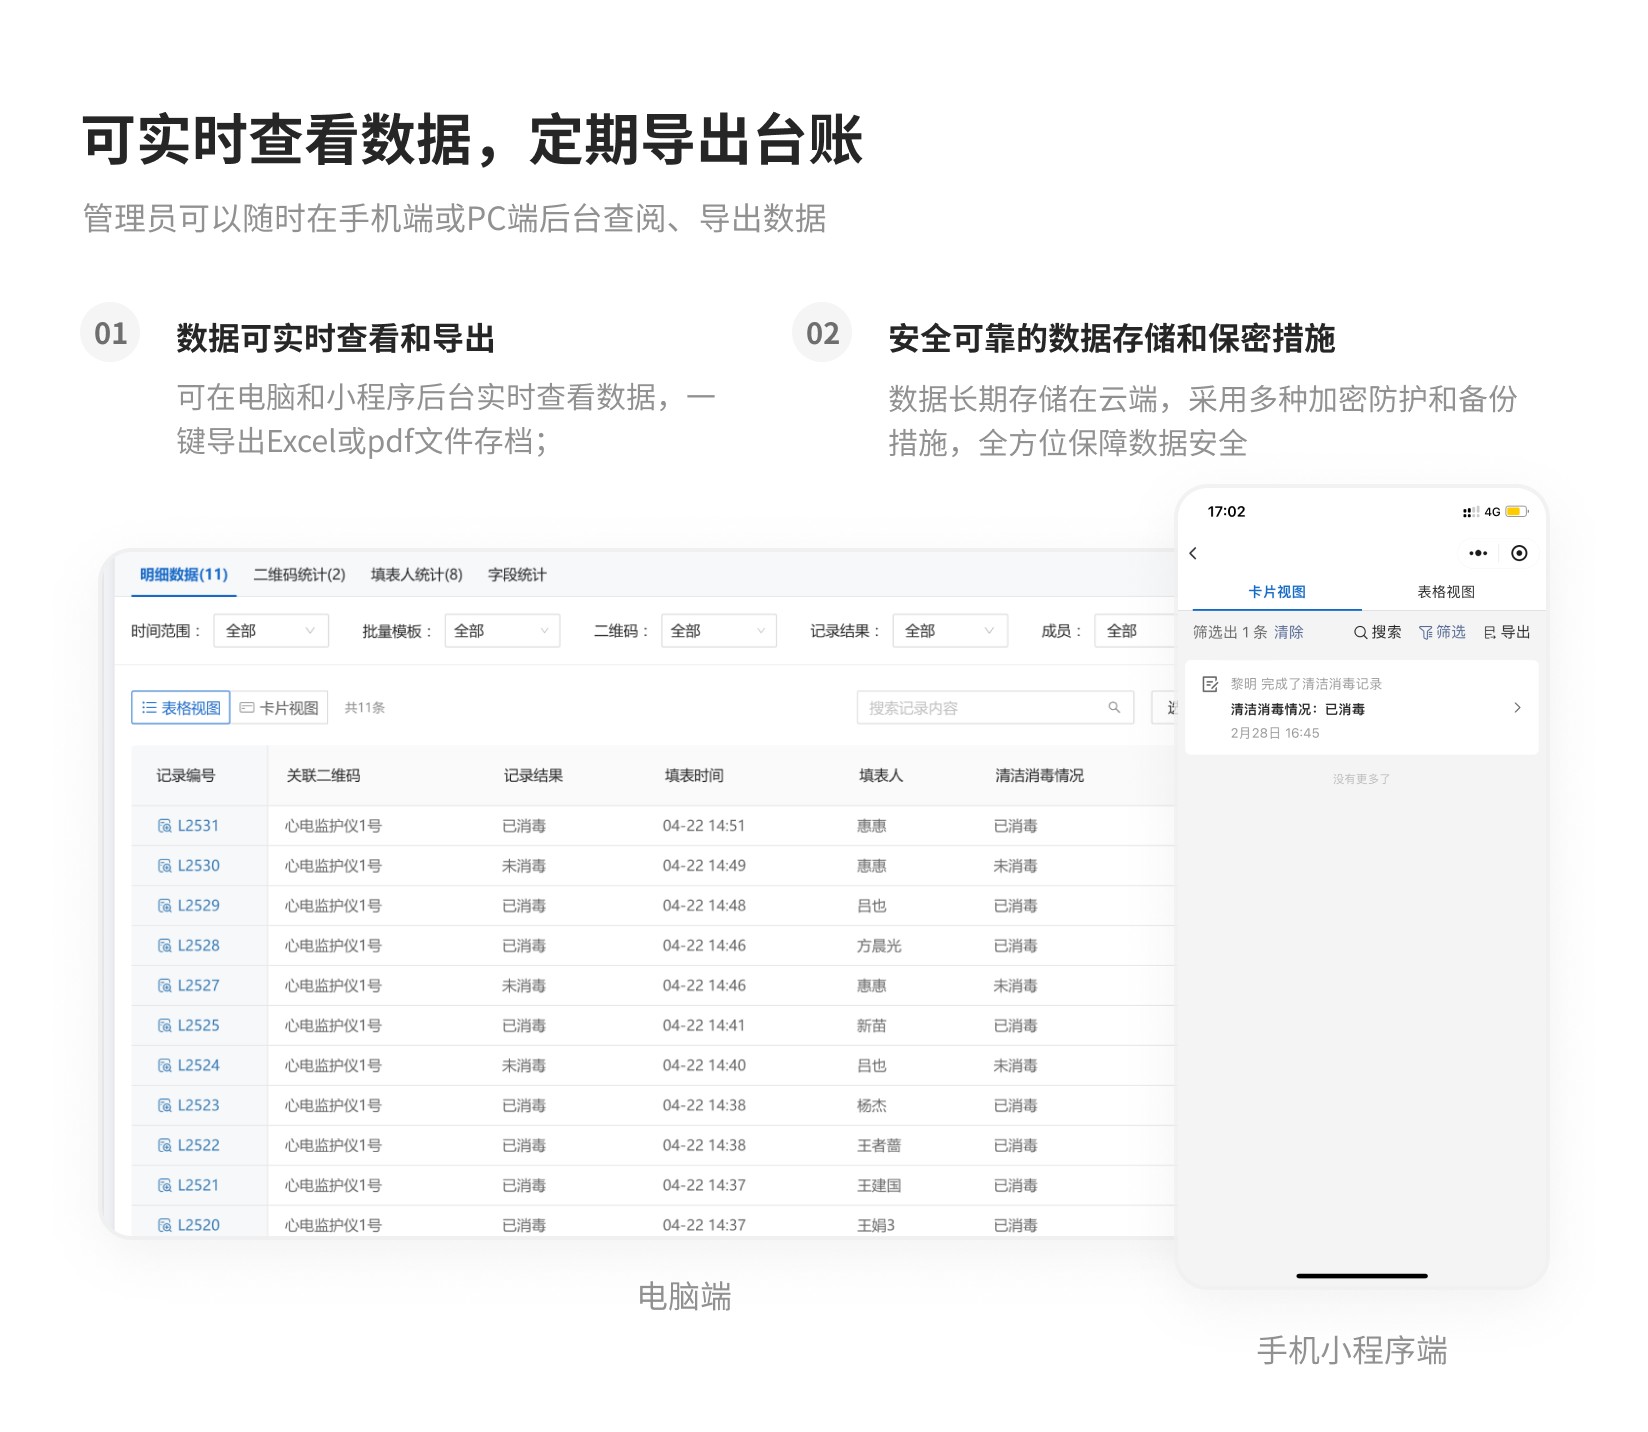Screen dimensions: 1648x1432
Task: Click 2月28日 16:45 on phone card
Action: 1274,733
